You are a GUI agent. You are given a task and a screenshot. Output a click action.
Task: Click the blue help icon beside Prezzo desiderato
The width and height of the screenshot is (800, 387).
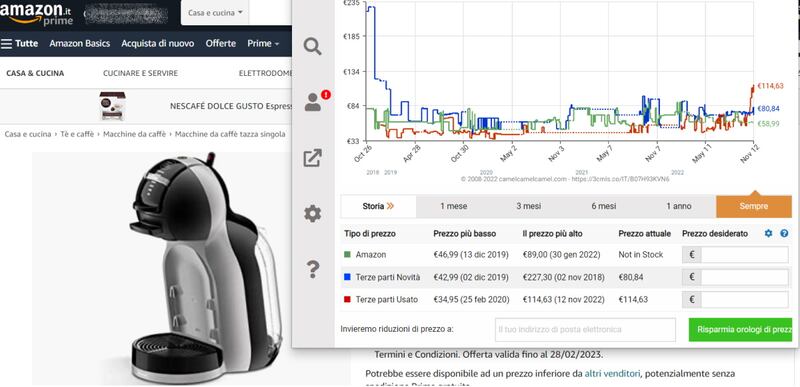tap(784, 234)
